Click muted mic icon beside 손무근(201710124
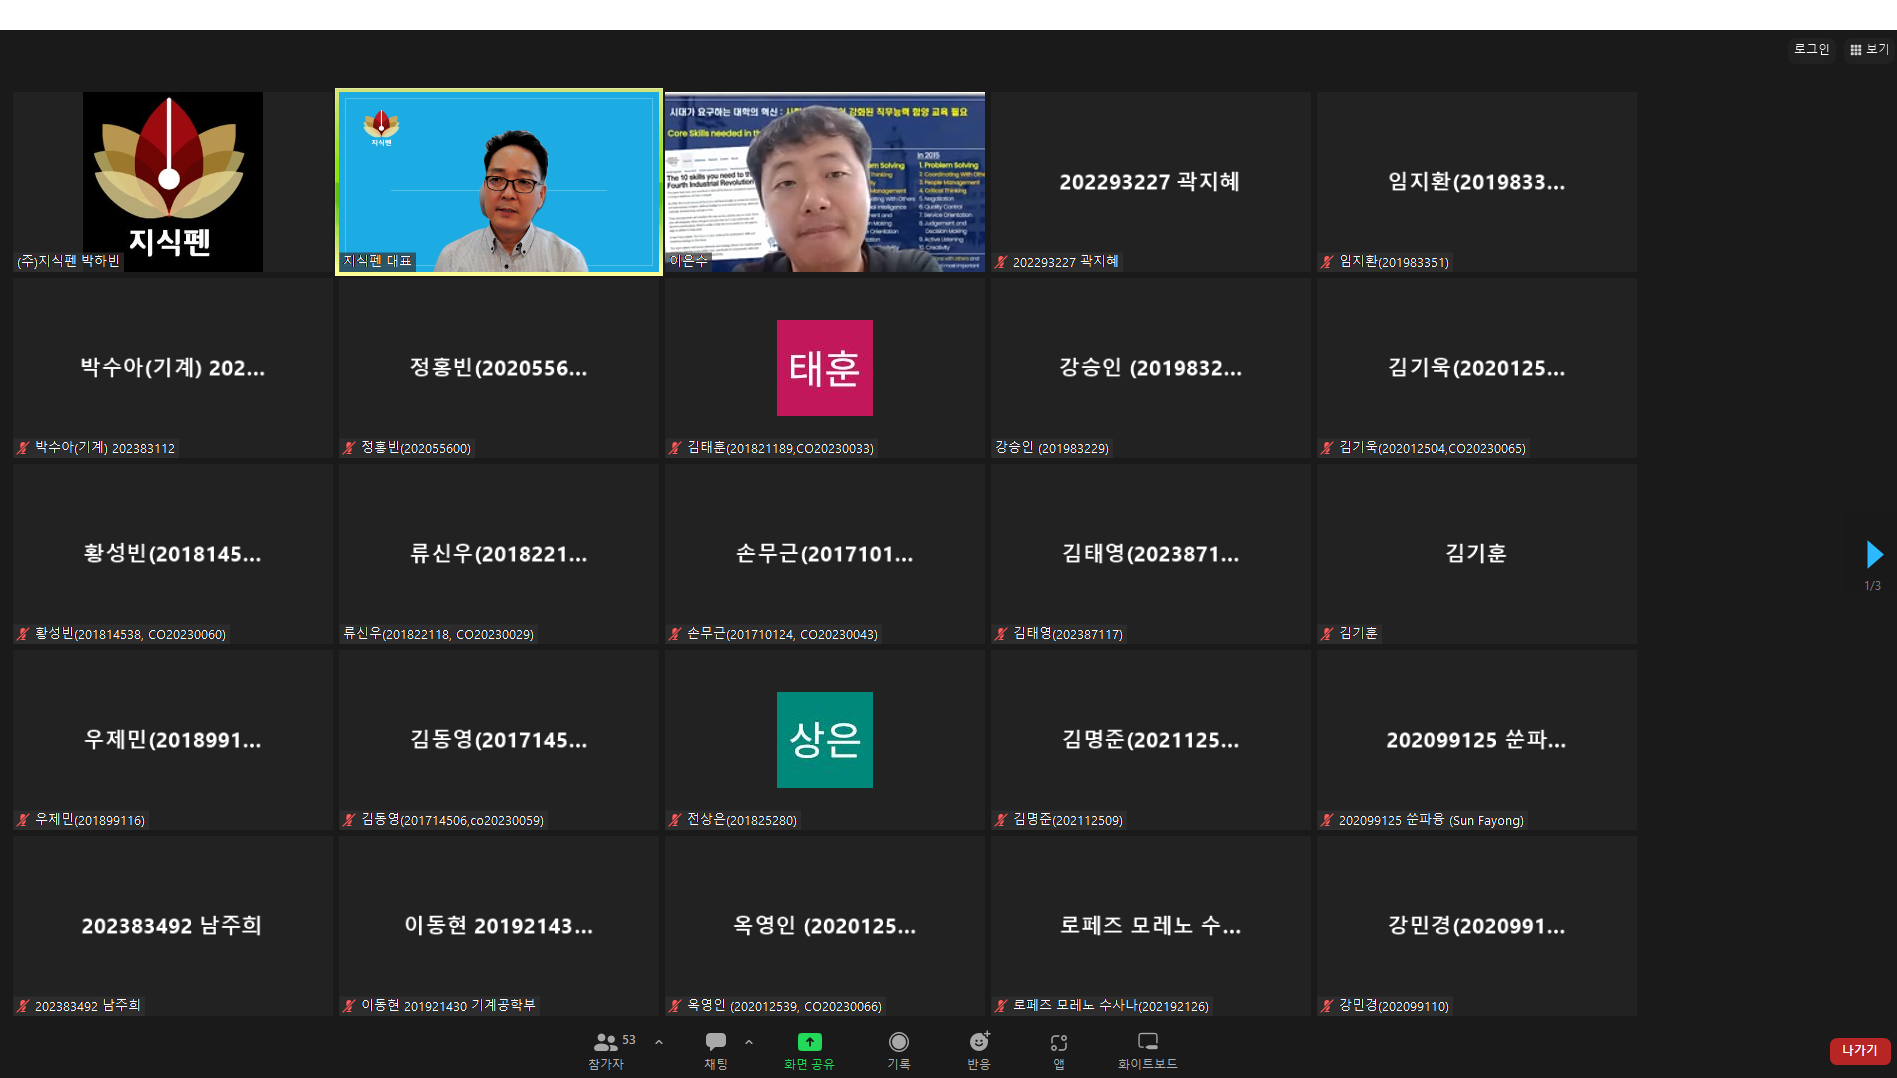The image size is (1897, 1078). pos(675,634)
